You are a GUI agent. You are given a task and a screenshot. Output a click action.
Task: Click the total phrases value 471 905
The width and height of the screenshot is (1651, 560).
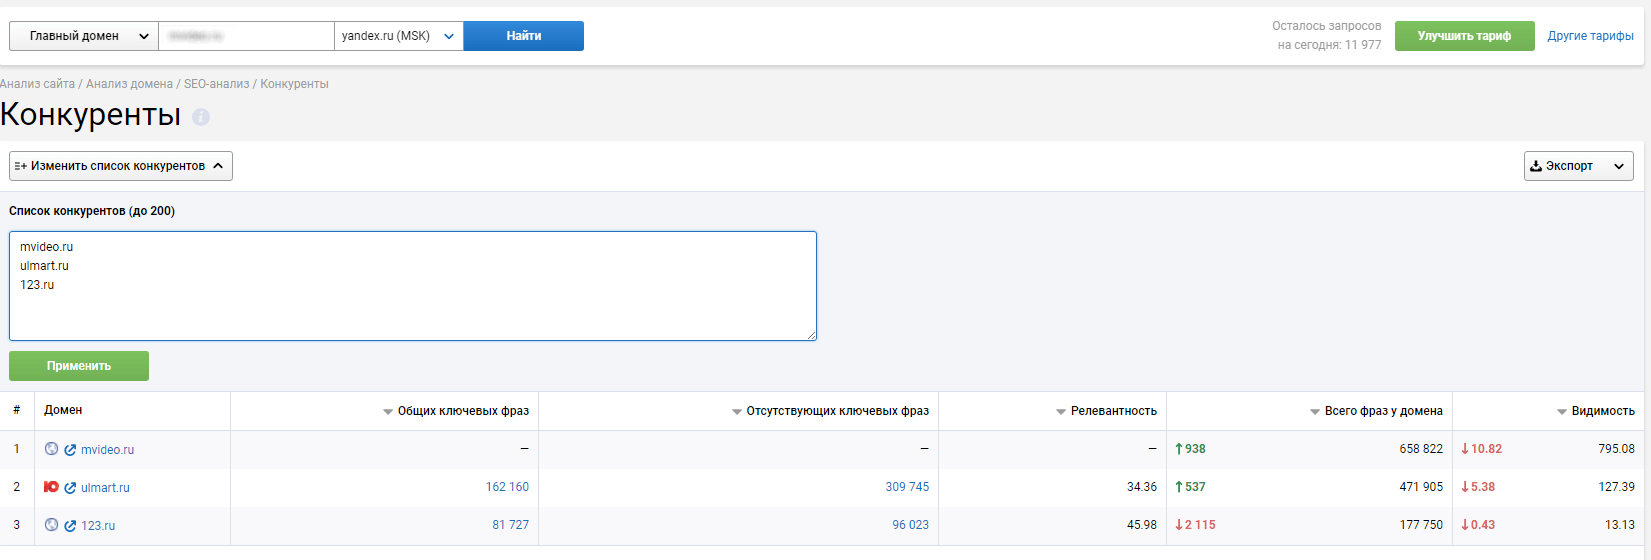click(1421, 487)
